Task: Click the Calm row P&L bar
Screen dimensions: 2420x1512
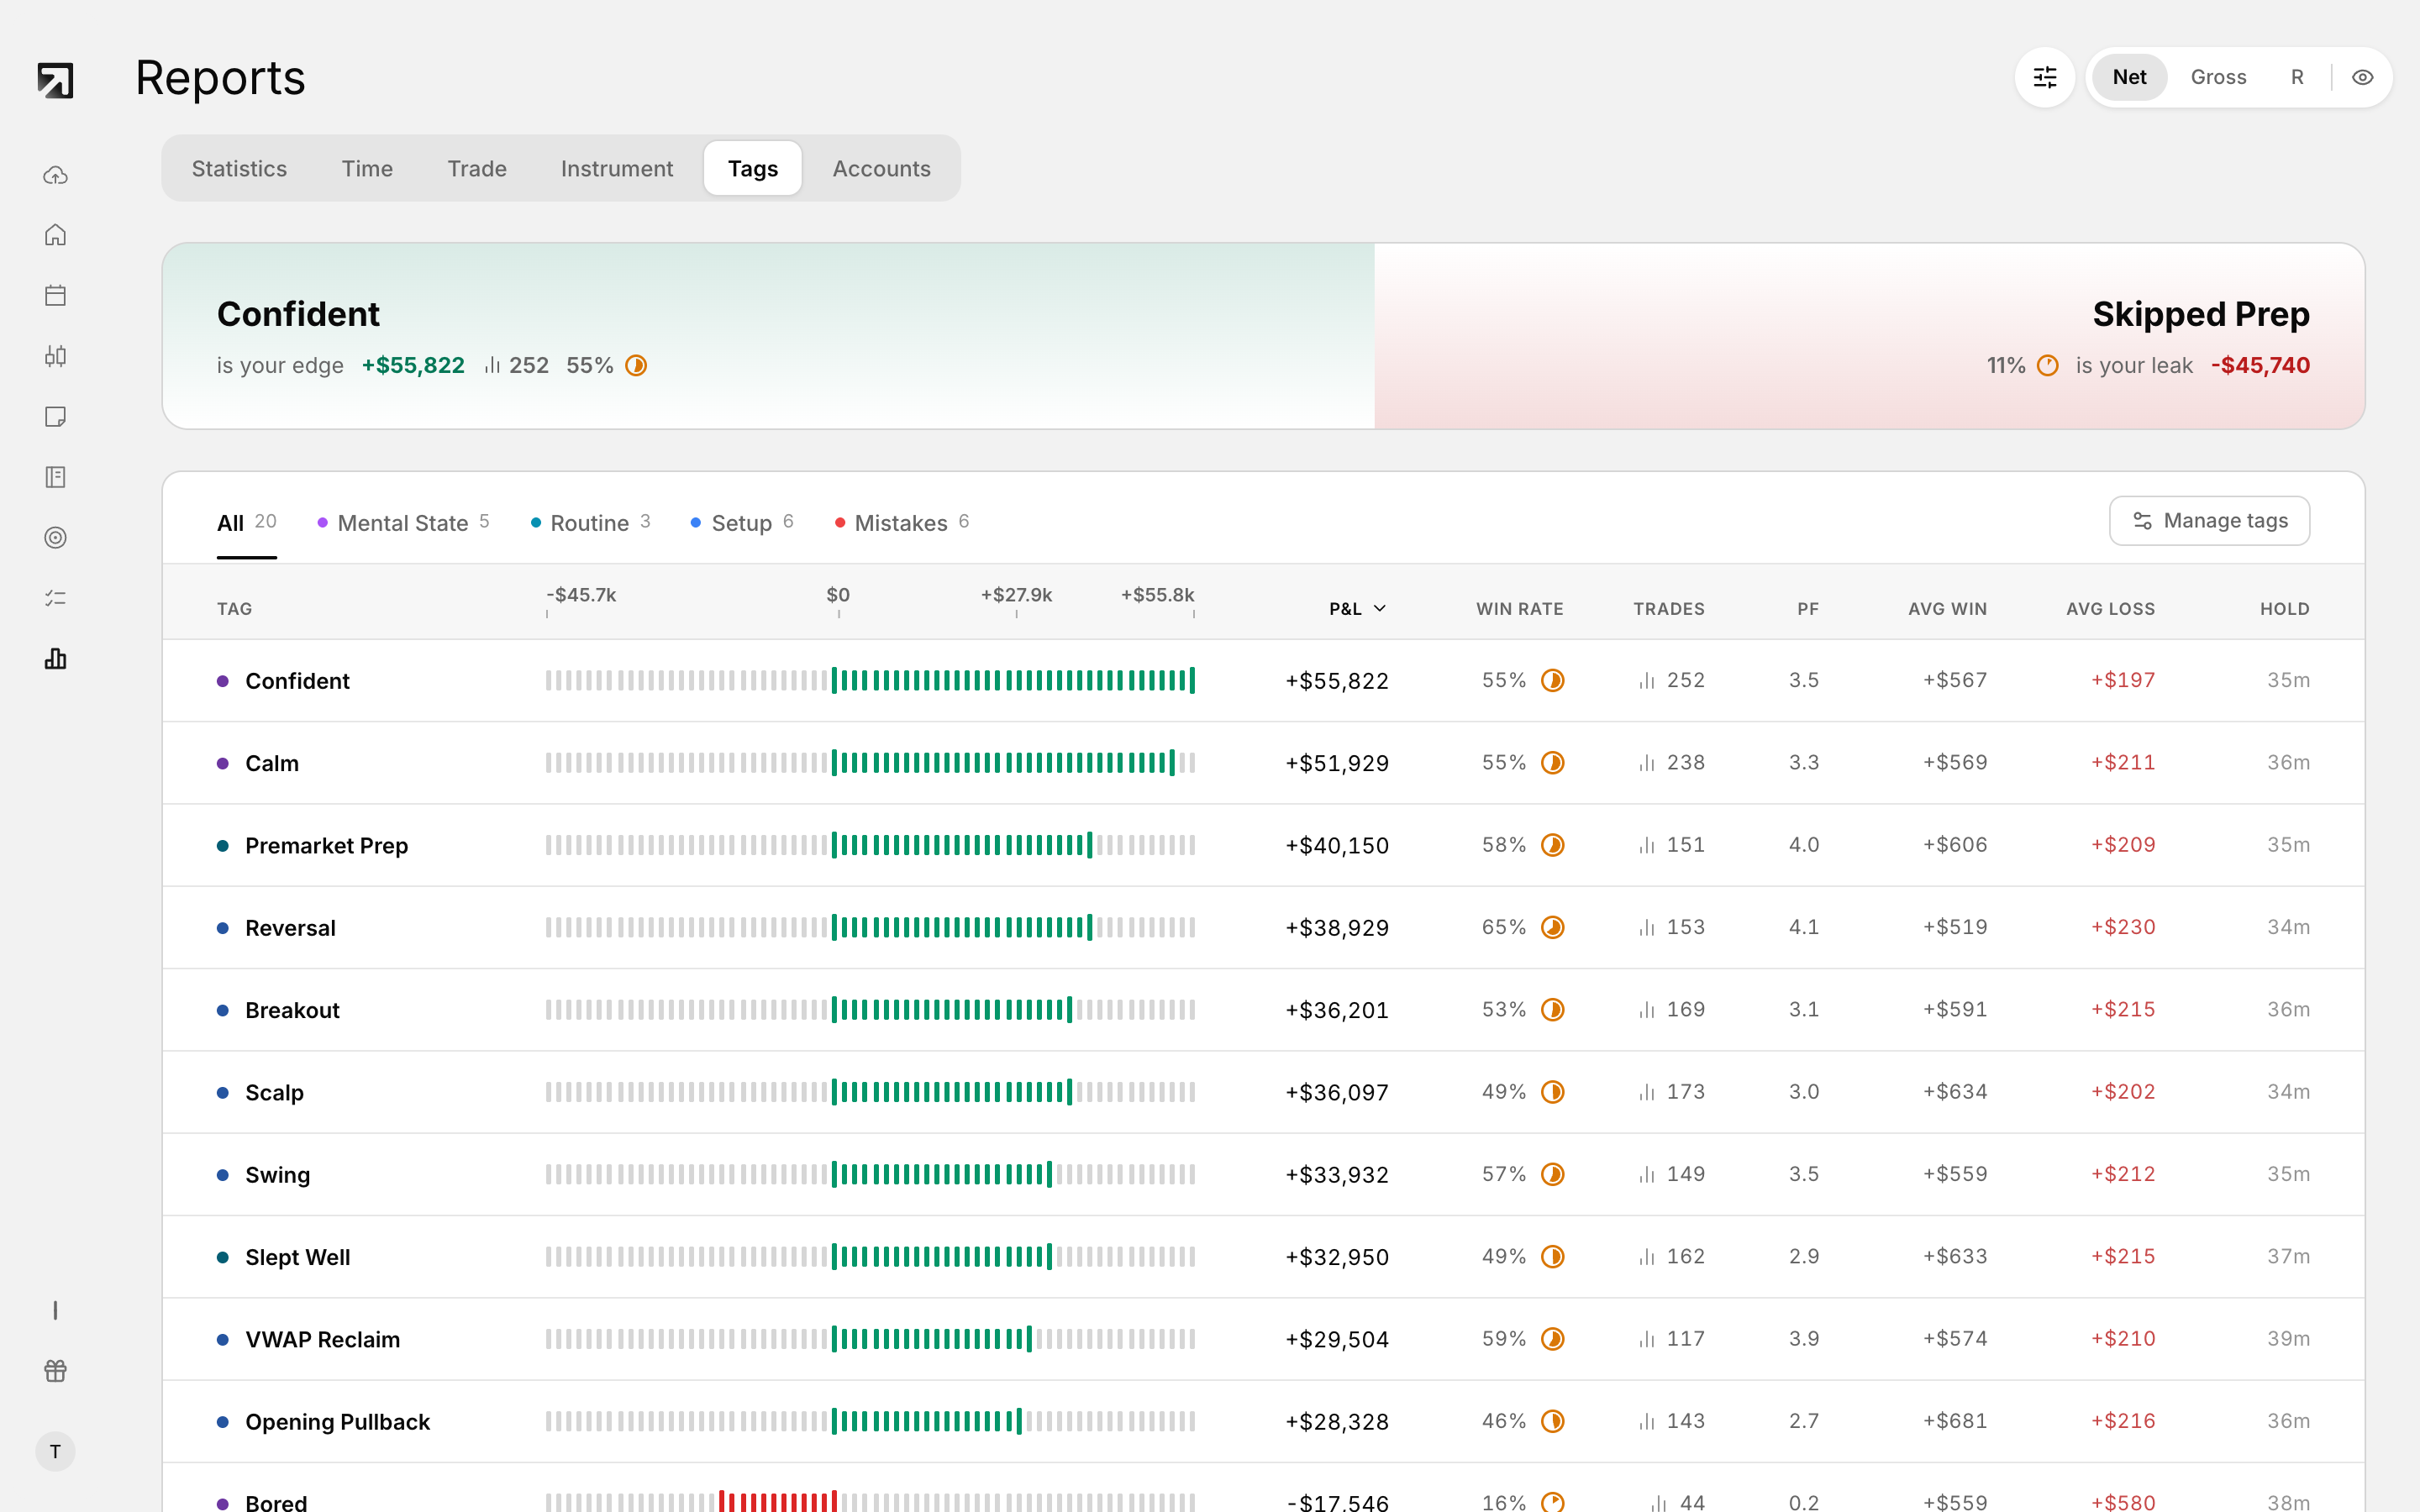Action: (870, 763)
